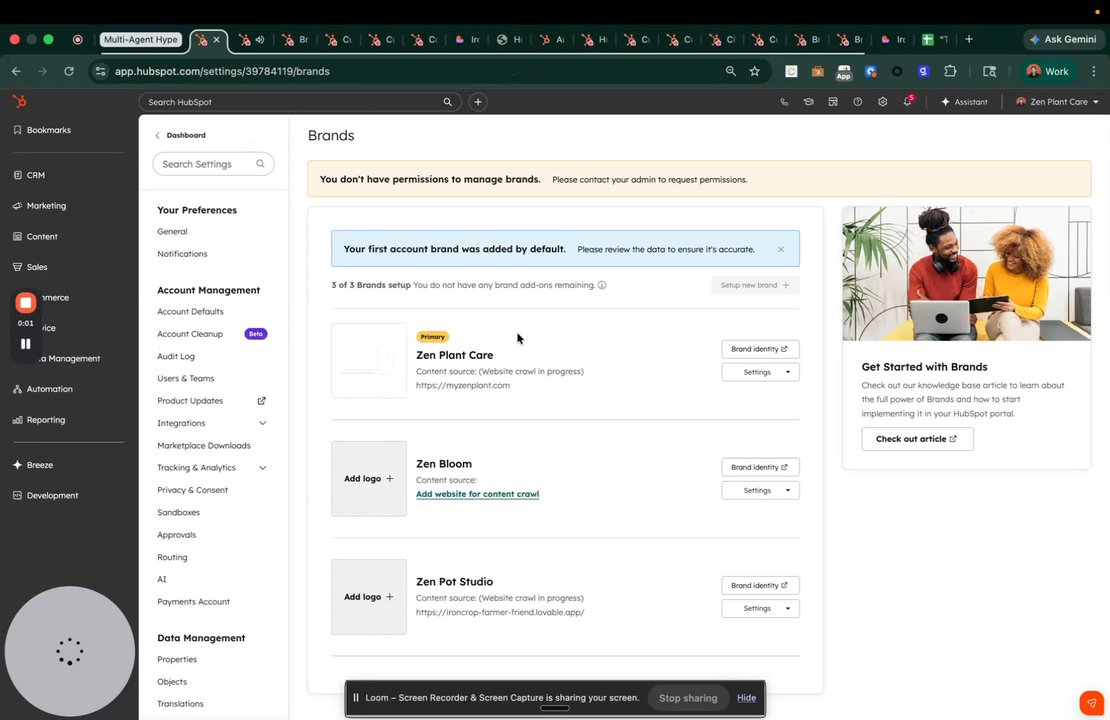Reload the page in browser
1110x720 pixels.
(69, 71)
